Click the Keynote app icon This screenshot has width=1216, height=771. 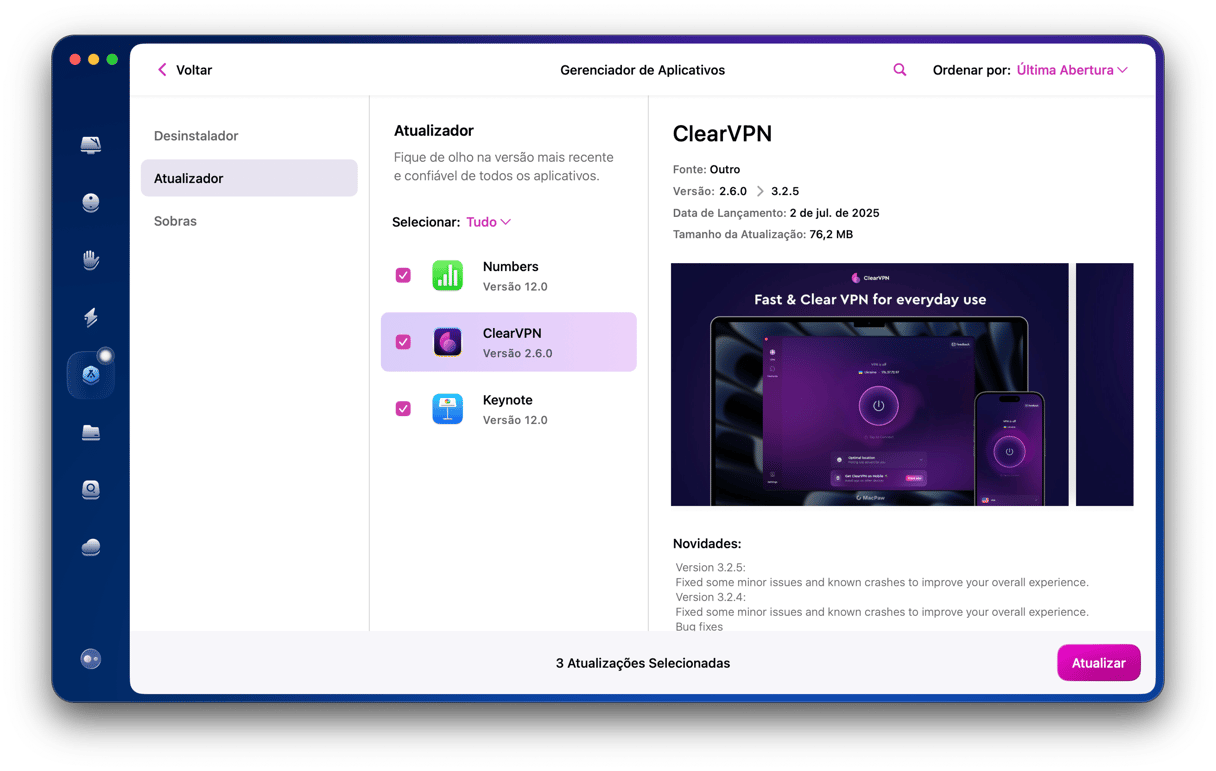447,409
